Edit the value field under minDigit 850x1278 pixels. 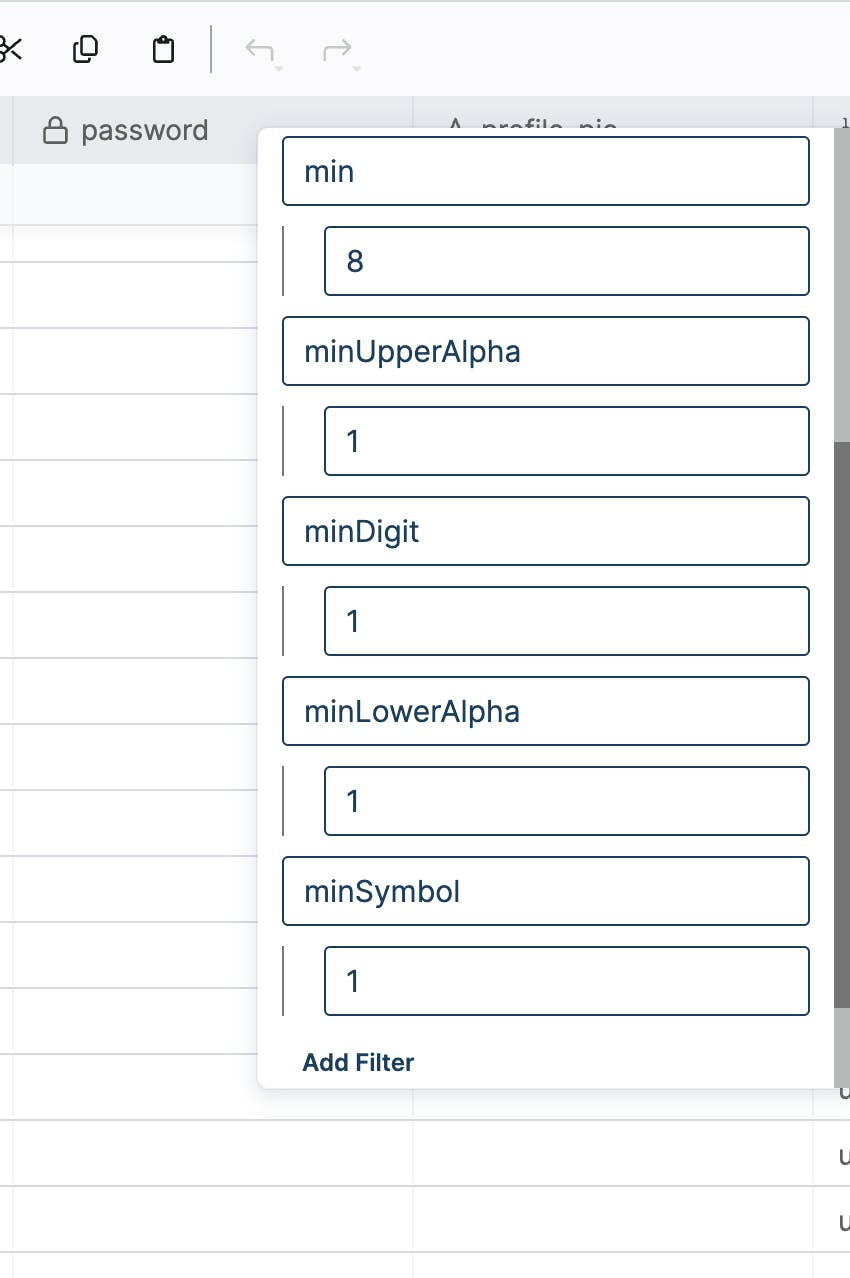click(566, 621)
